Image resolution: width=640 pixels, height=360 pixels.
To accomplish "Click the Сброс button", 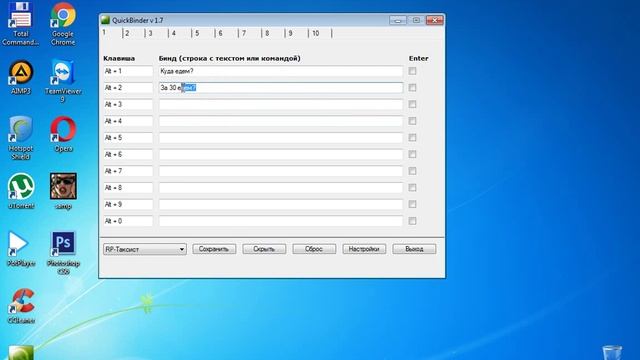I will point(314,249).
